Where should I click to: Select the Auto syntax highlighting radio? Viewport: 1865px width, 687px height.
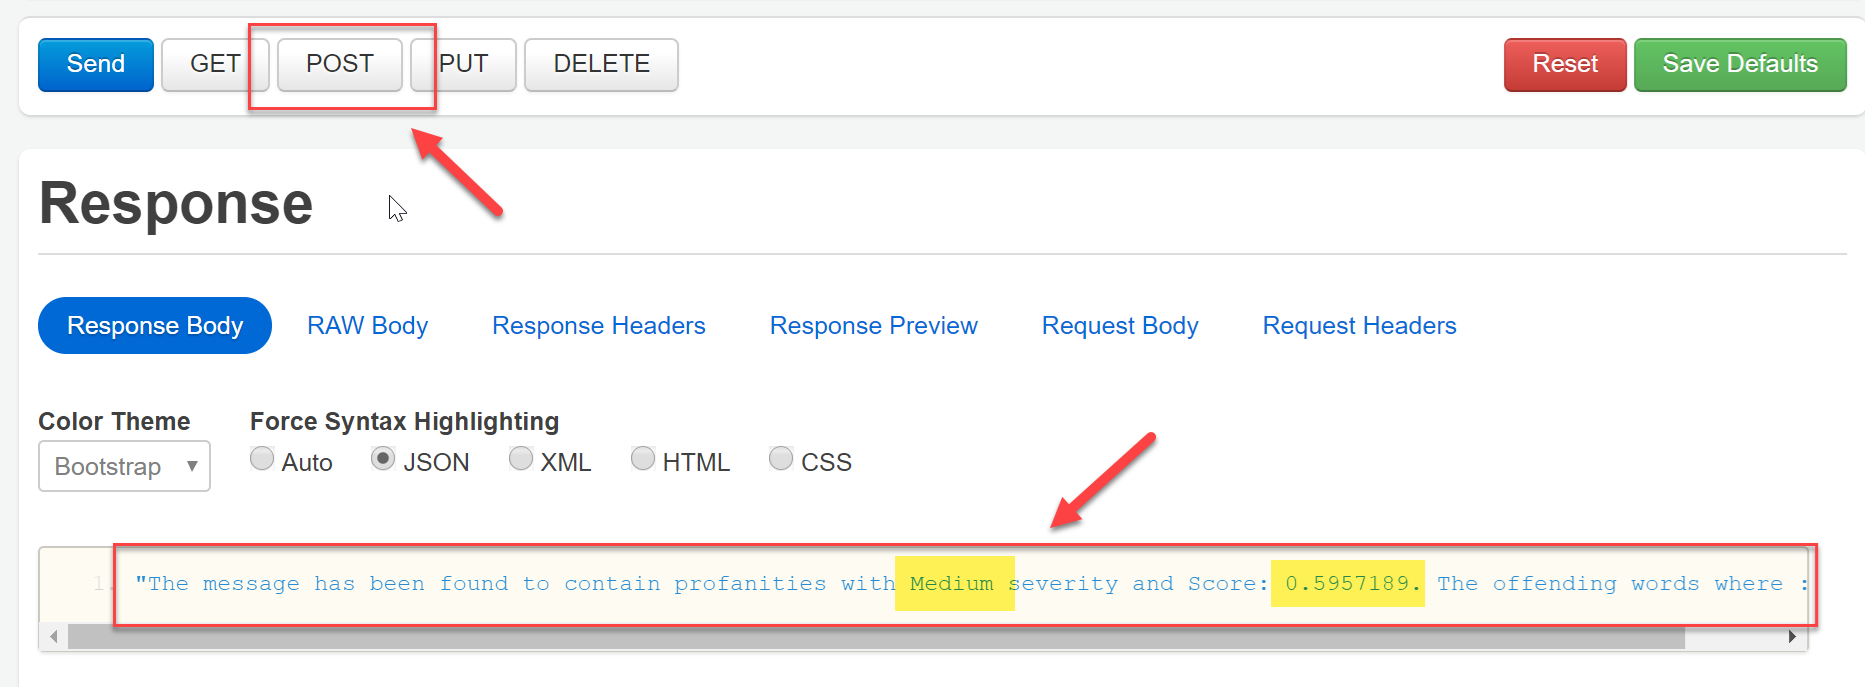point(262,458)
